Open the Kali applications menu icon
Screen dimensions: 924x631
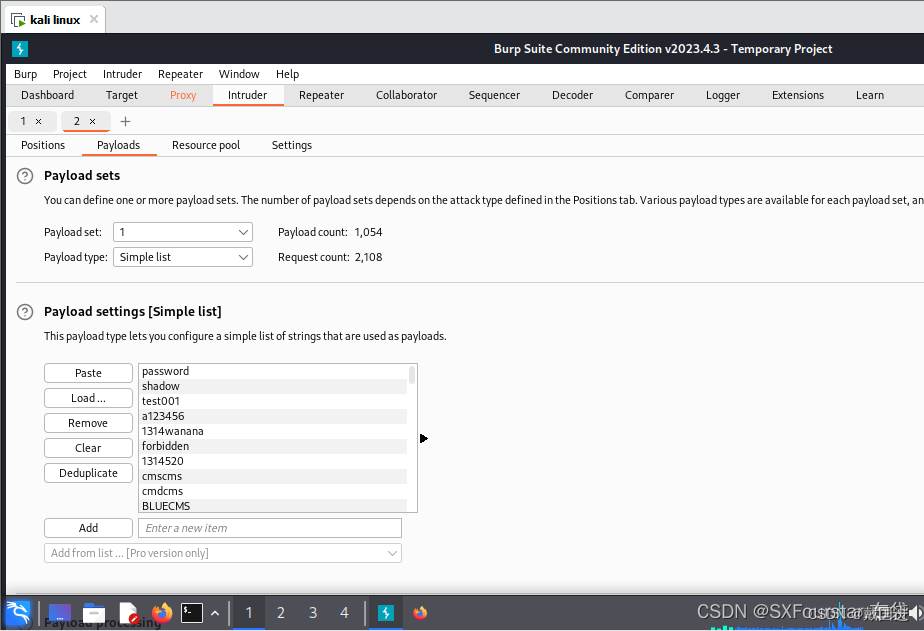[18, 613]
